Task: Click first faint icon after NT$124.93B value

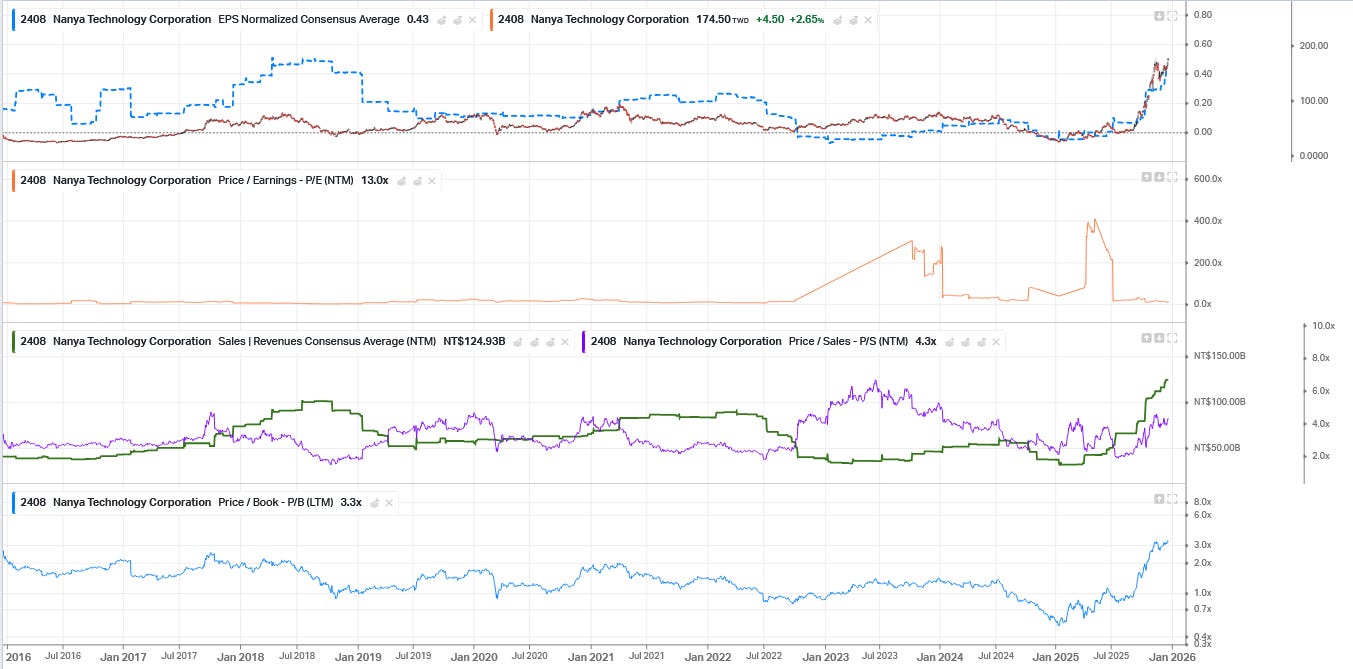Action: coord(519,341)
